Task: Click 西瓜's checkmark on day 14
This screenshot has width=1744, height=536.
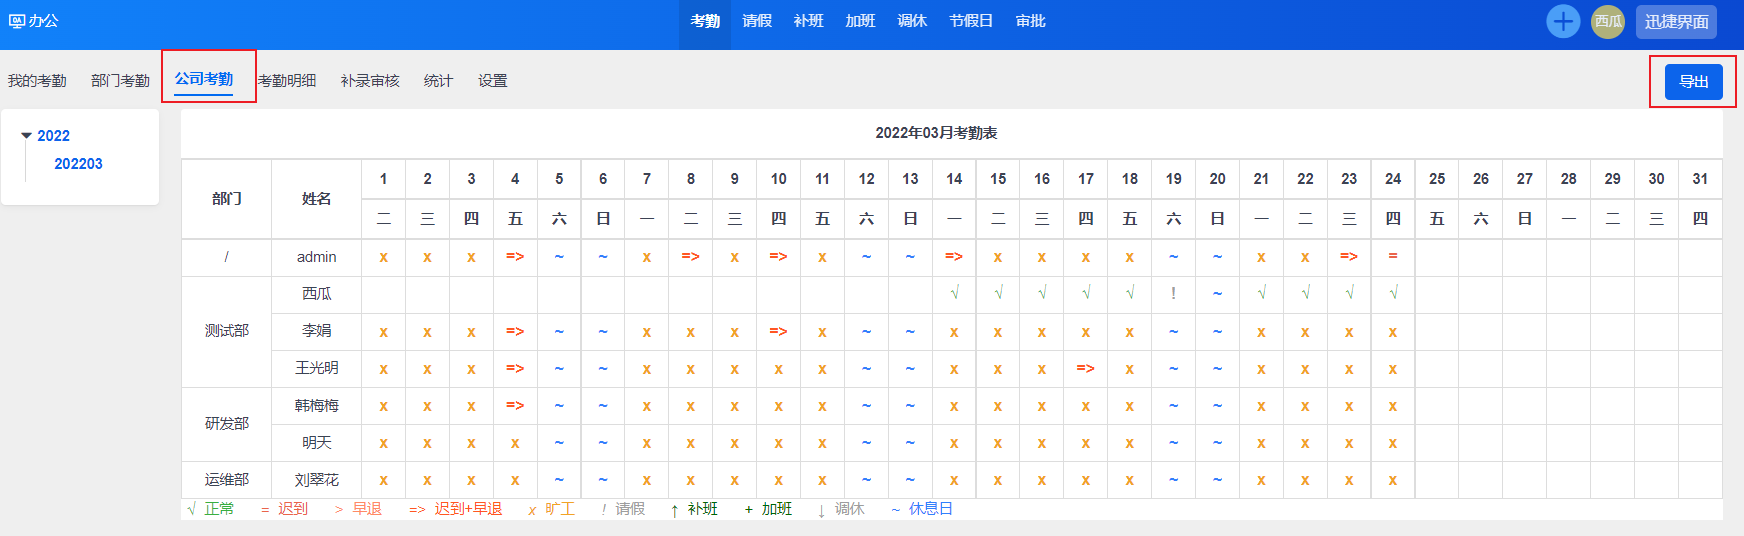Action: click(x=954, y=294)
